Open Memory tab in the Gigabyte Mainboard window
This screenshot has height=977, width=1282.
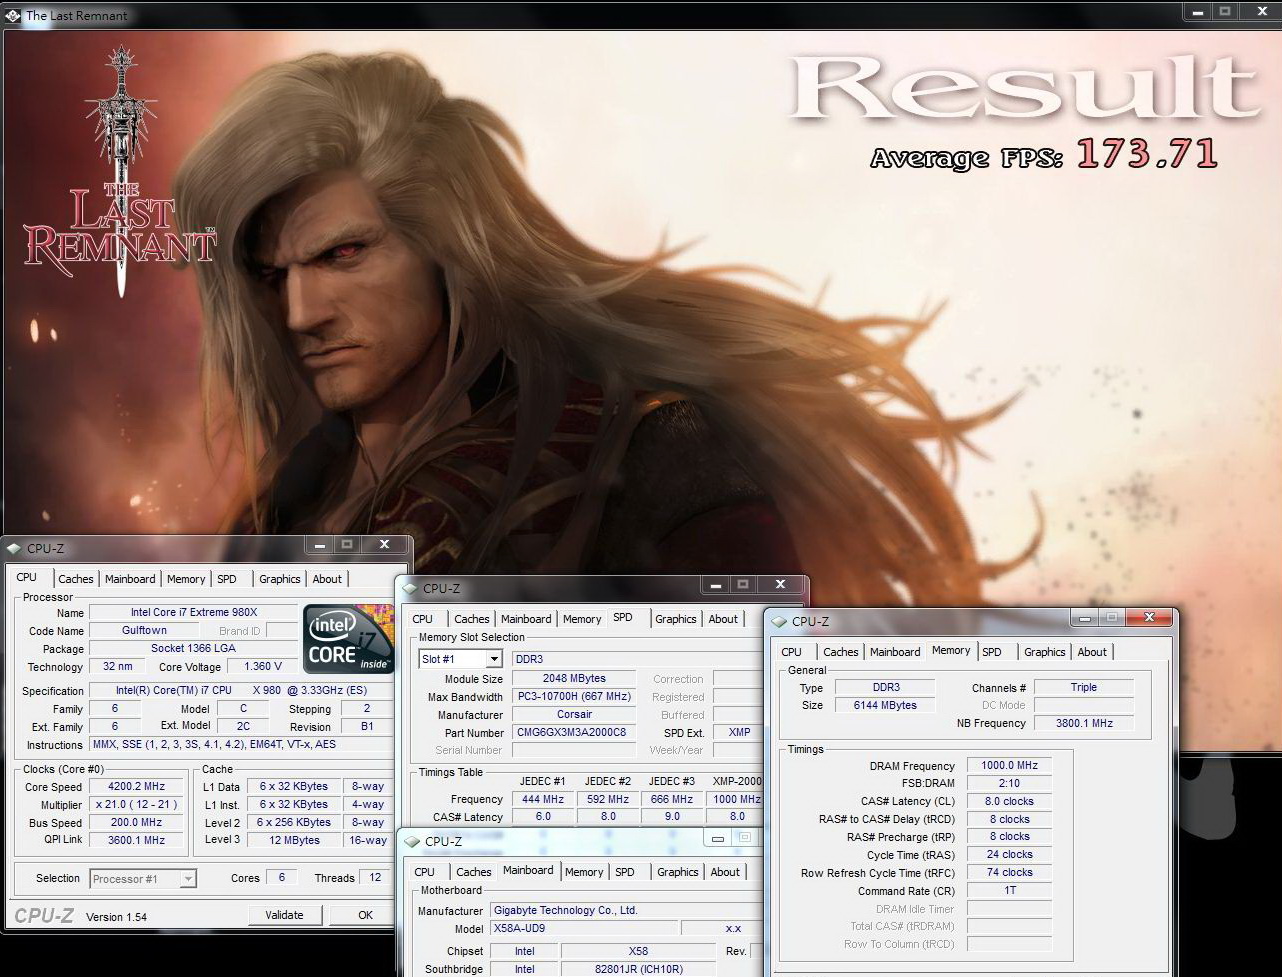[584, 872]
